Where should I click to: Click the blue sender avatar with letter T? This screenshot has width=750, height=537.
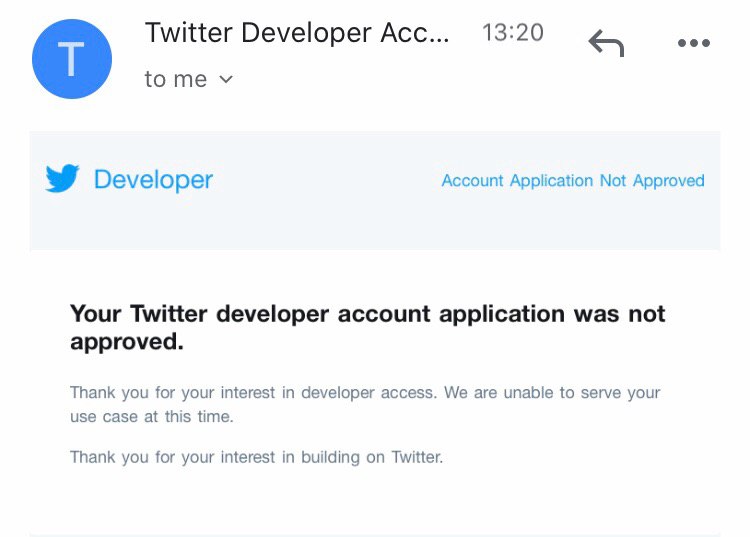tap(72, 59)
